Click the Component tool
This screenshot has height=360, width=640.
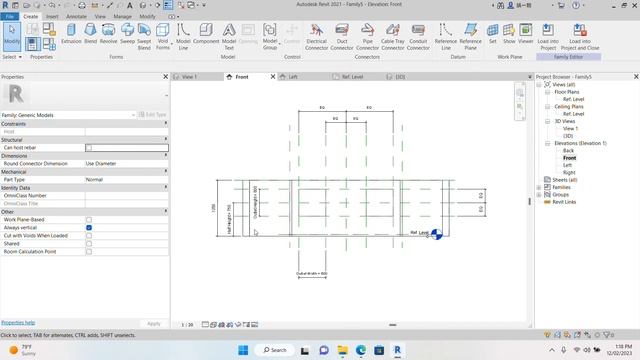pos(206,33)
